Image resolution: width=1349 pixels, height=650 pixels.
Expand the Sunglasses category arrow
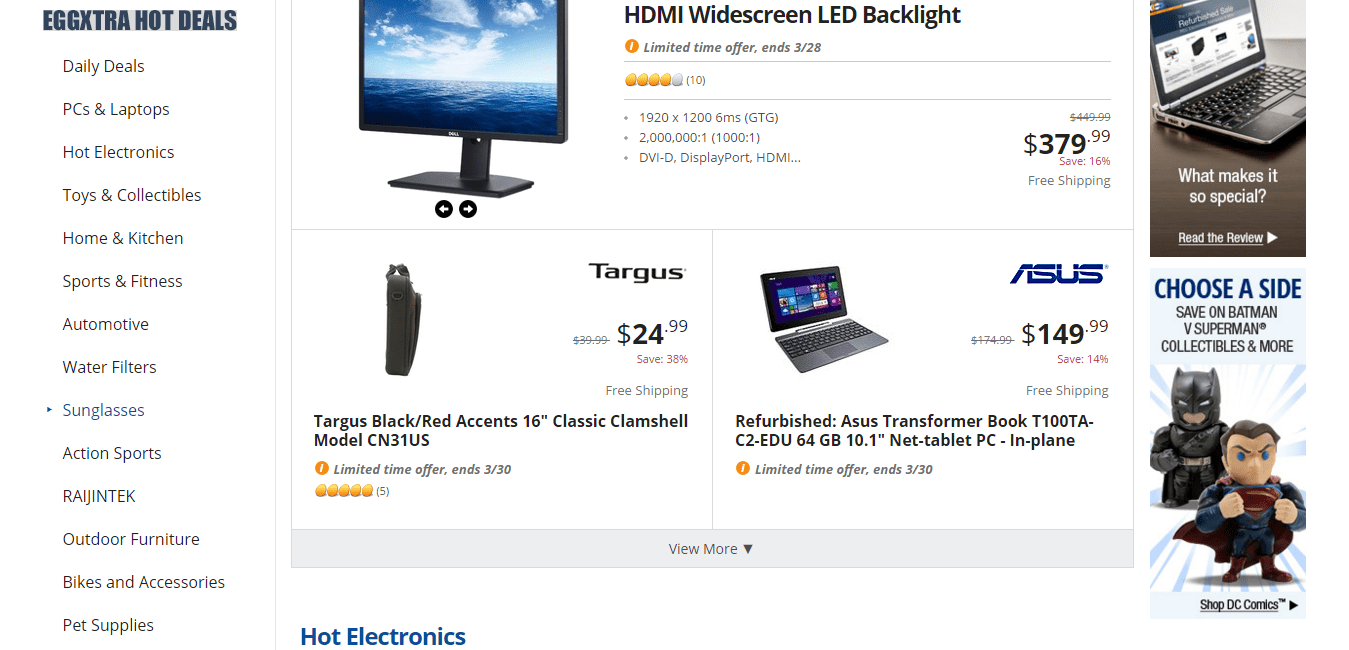coord(49,410)
